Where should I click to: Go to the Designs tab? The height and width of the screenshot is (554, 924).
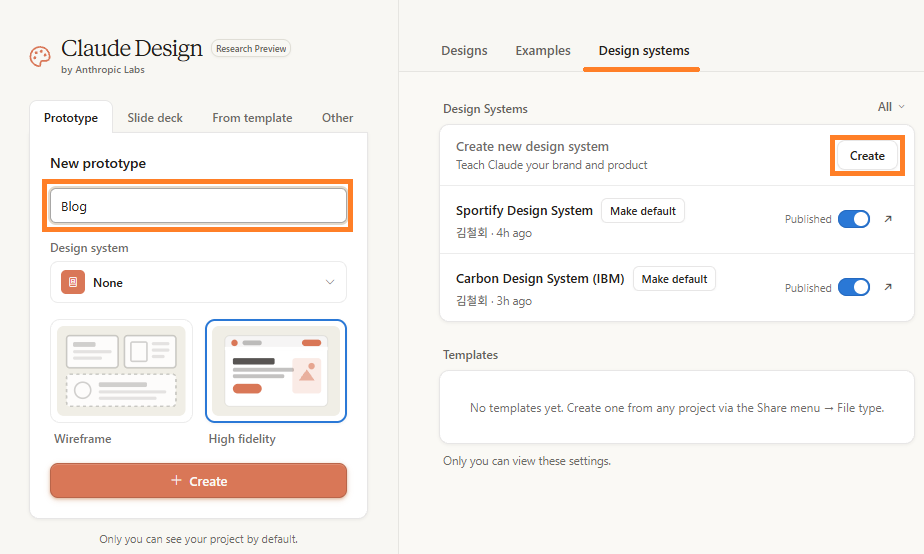464,51
